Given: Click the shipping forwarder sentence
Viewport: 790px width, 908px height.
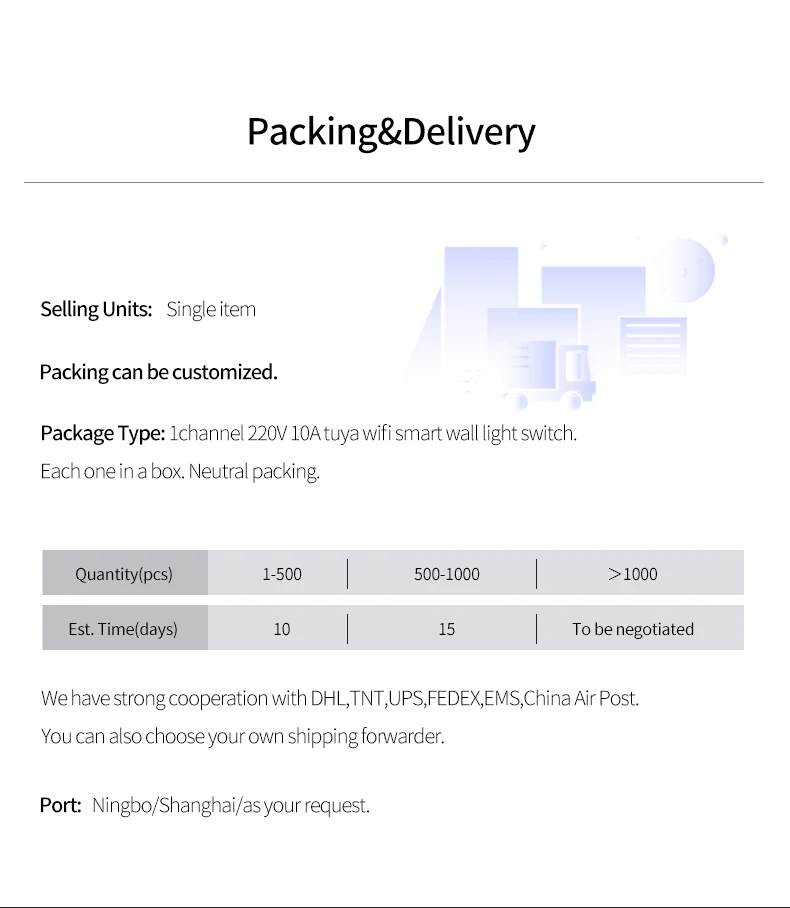Looking at the screenshot, I should pos(242,737).
